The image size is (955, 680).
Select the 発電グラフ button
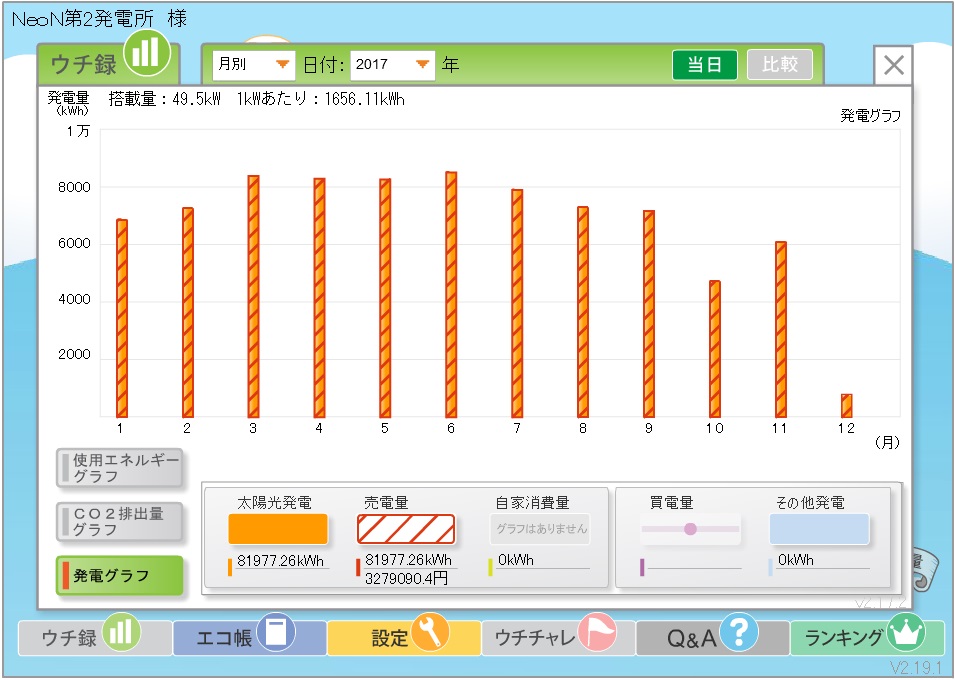pyautogui.click(x=120, y=575)
